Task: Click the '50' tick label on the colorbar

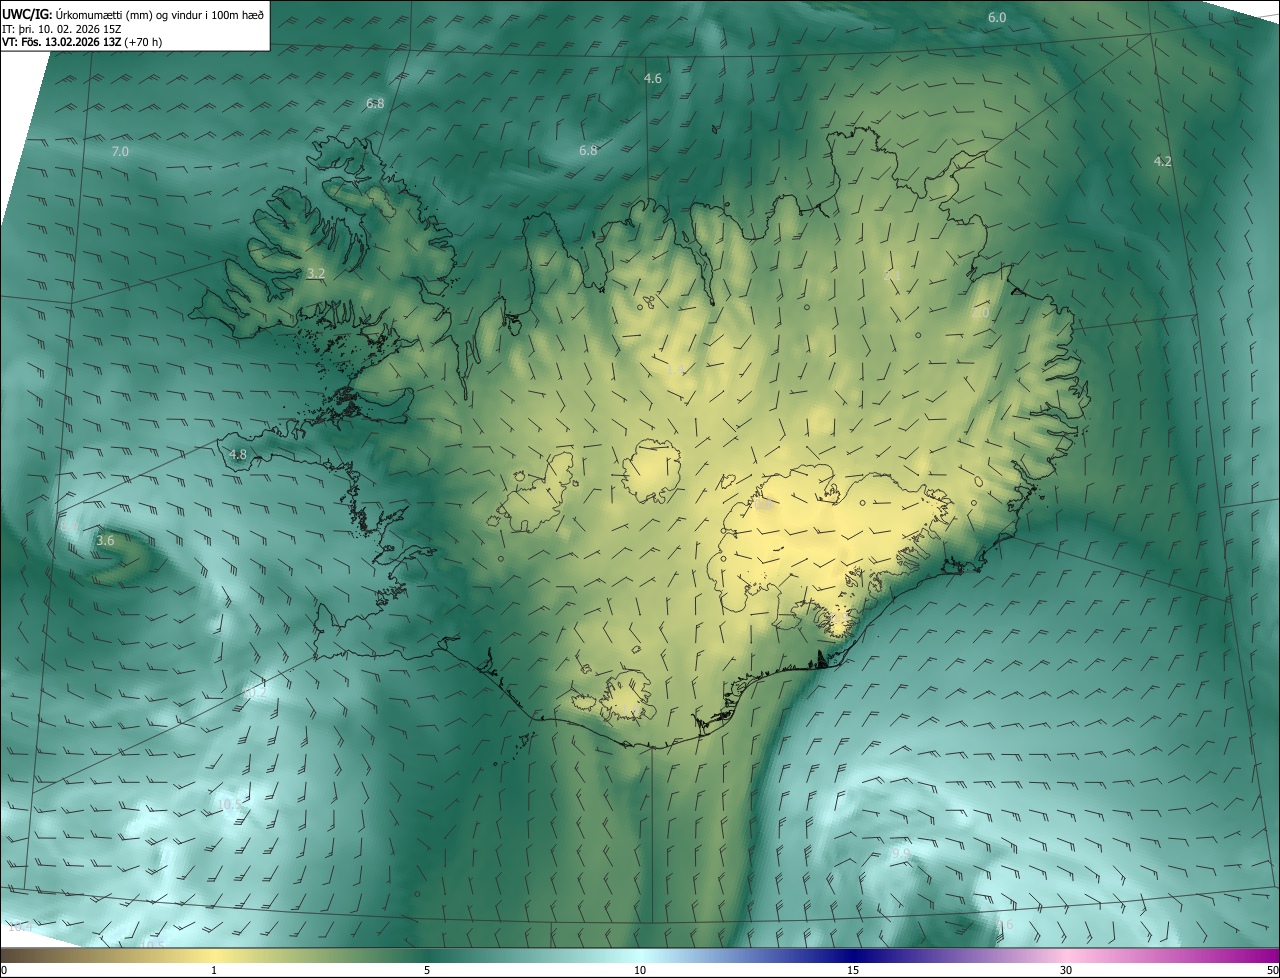Action: tap(1271, 970)
